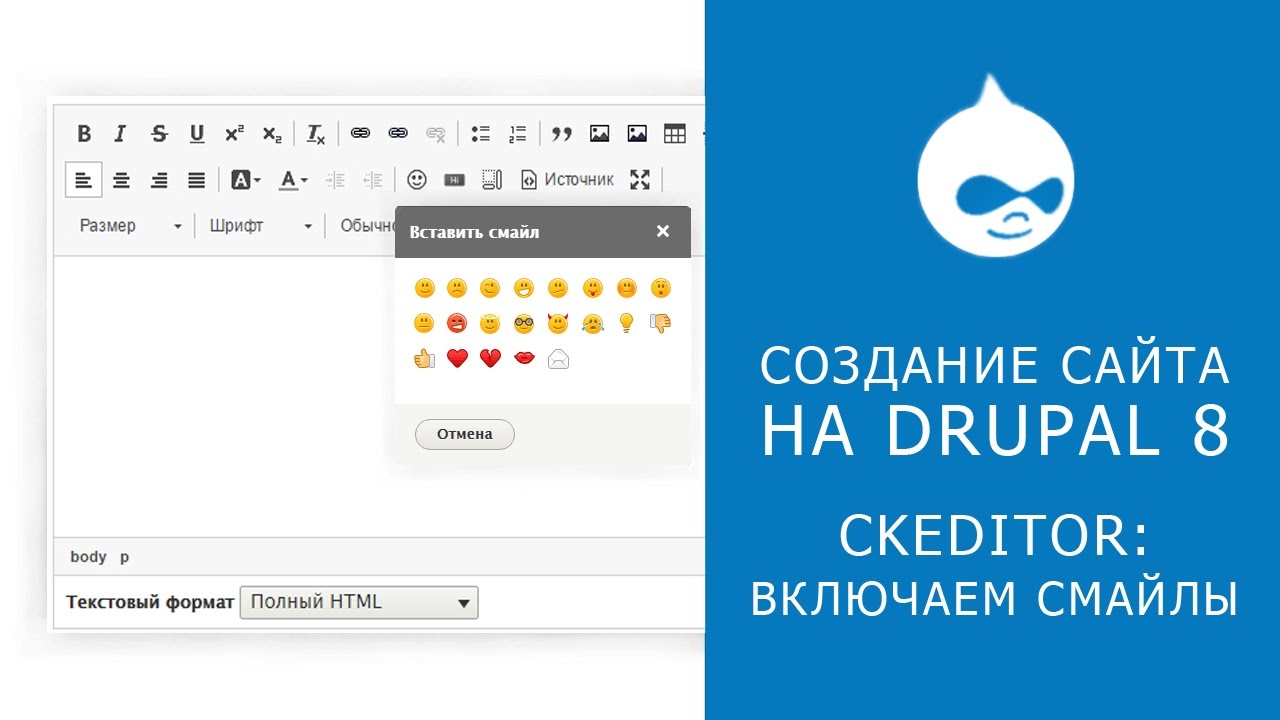The image size is (1280, 720).
Task: Click the grayed Unlink icon
Action: pos(436,134)
